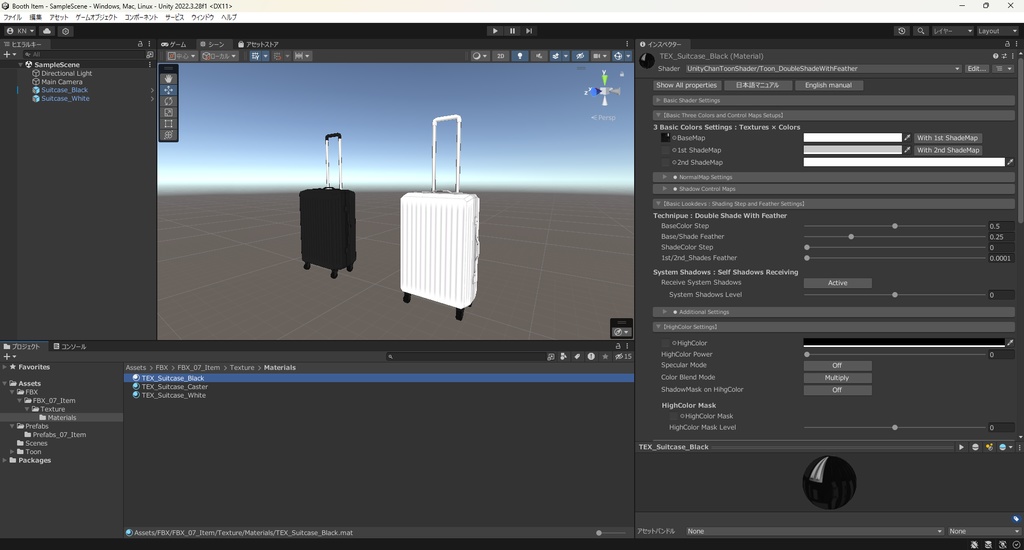This screenshot has width=1024, height=550.
Task: Click the cloud services icon
Action: [x=47, y=31]
